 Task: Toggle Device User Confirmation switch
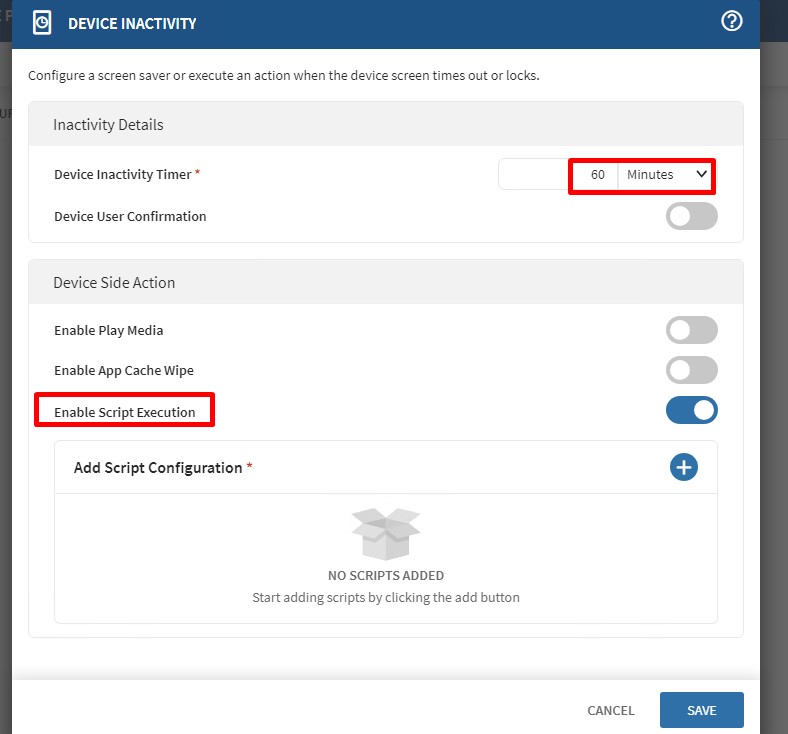[691, 216]
